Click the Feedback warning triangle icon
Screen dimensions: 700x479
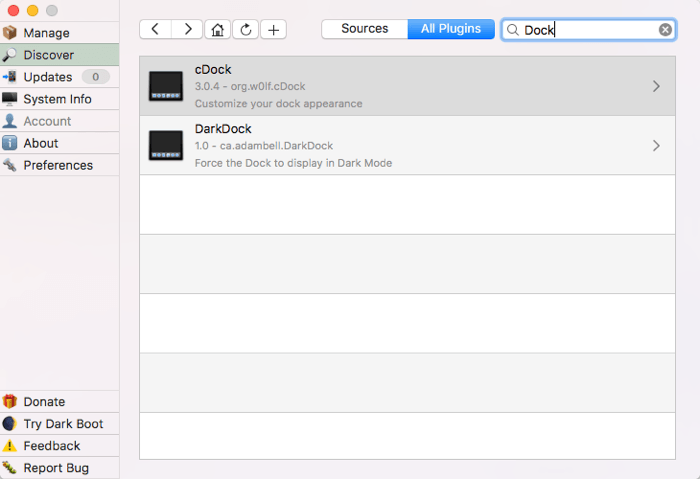9,446
